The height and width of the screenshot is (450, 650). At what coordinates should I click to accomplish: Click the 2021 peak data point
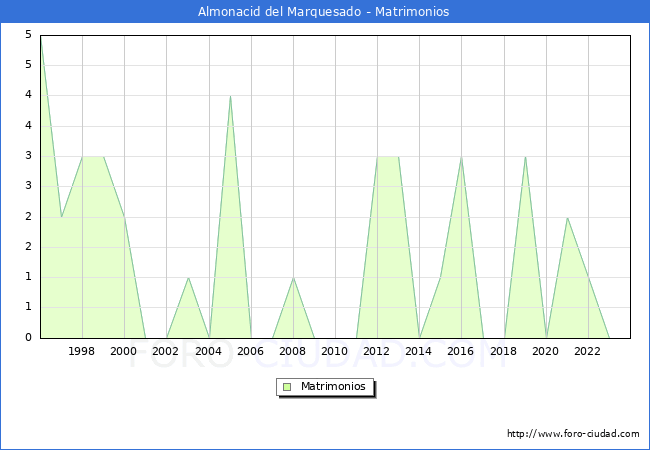[567, 217]
